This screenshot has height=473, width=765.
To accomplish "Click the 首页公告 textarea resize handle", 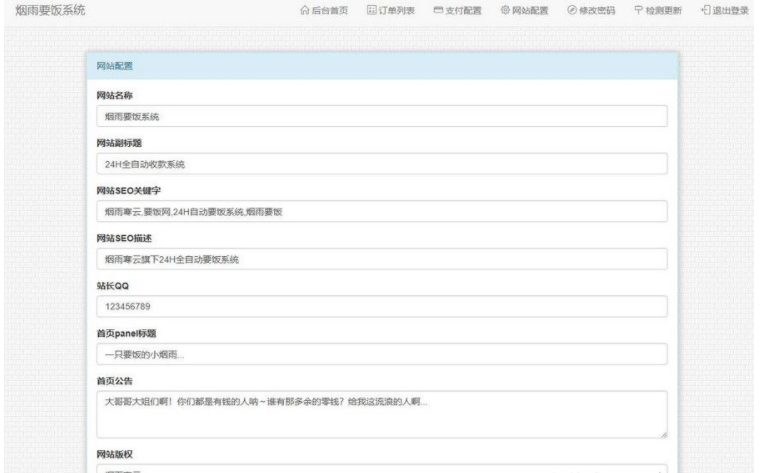I will pos(663,434).
